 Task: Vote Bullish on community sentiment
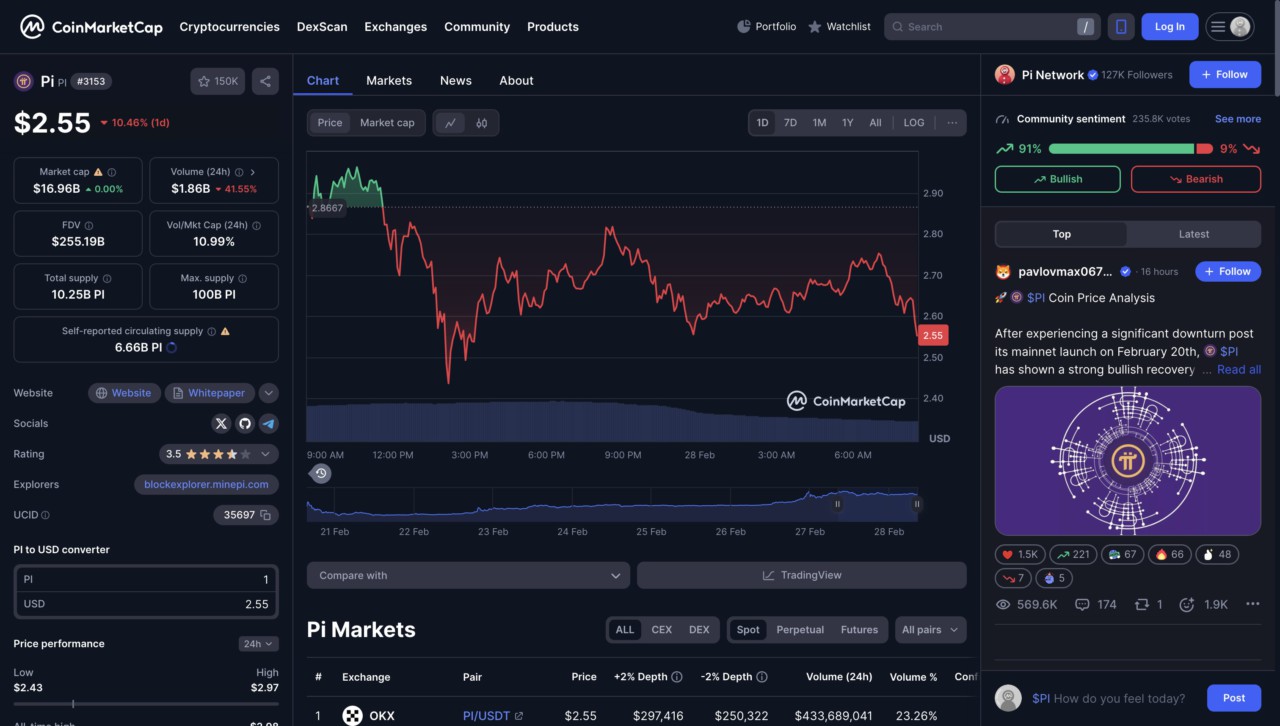pos(1058,179)
